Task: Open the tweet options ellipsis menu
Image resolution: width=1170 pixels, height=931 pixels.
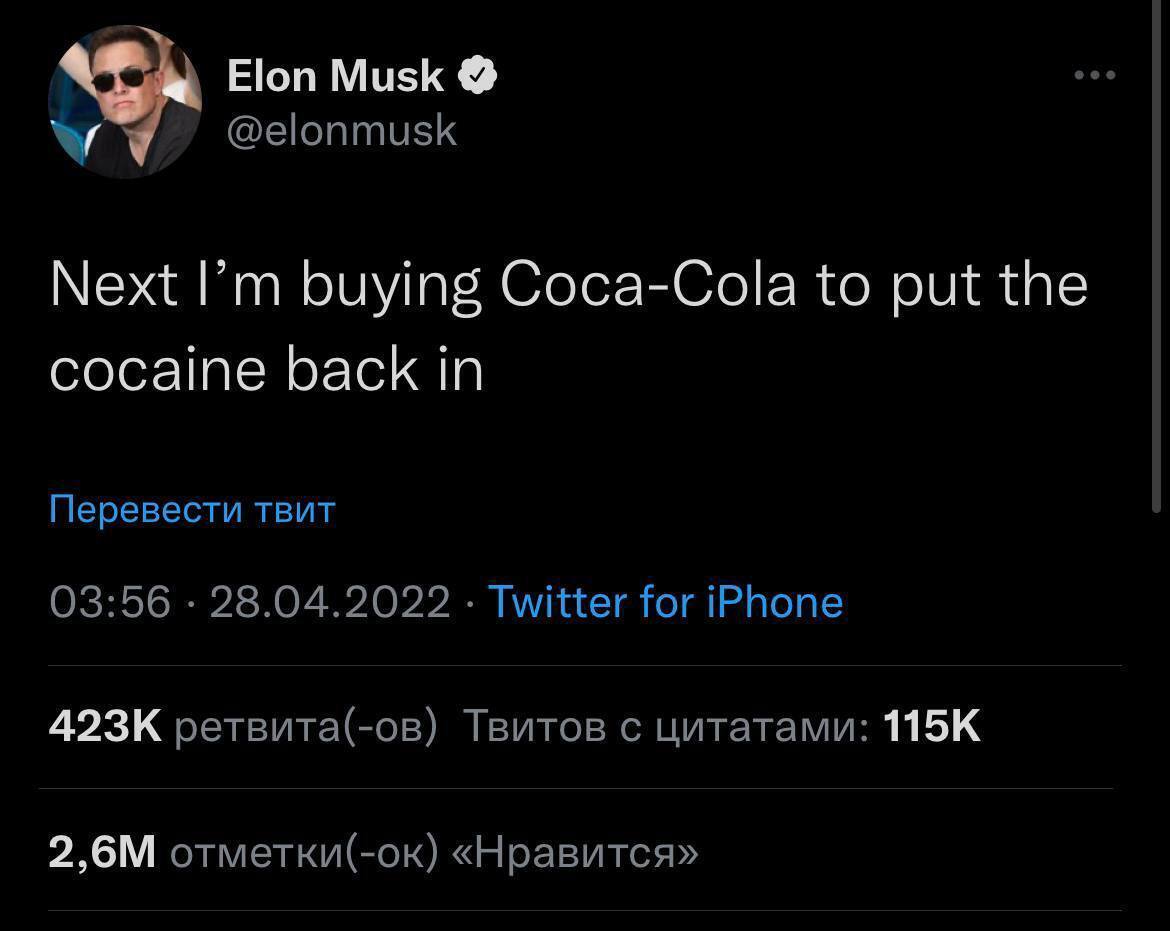Action: point(1093,73)
